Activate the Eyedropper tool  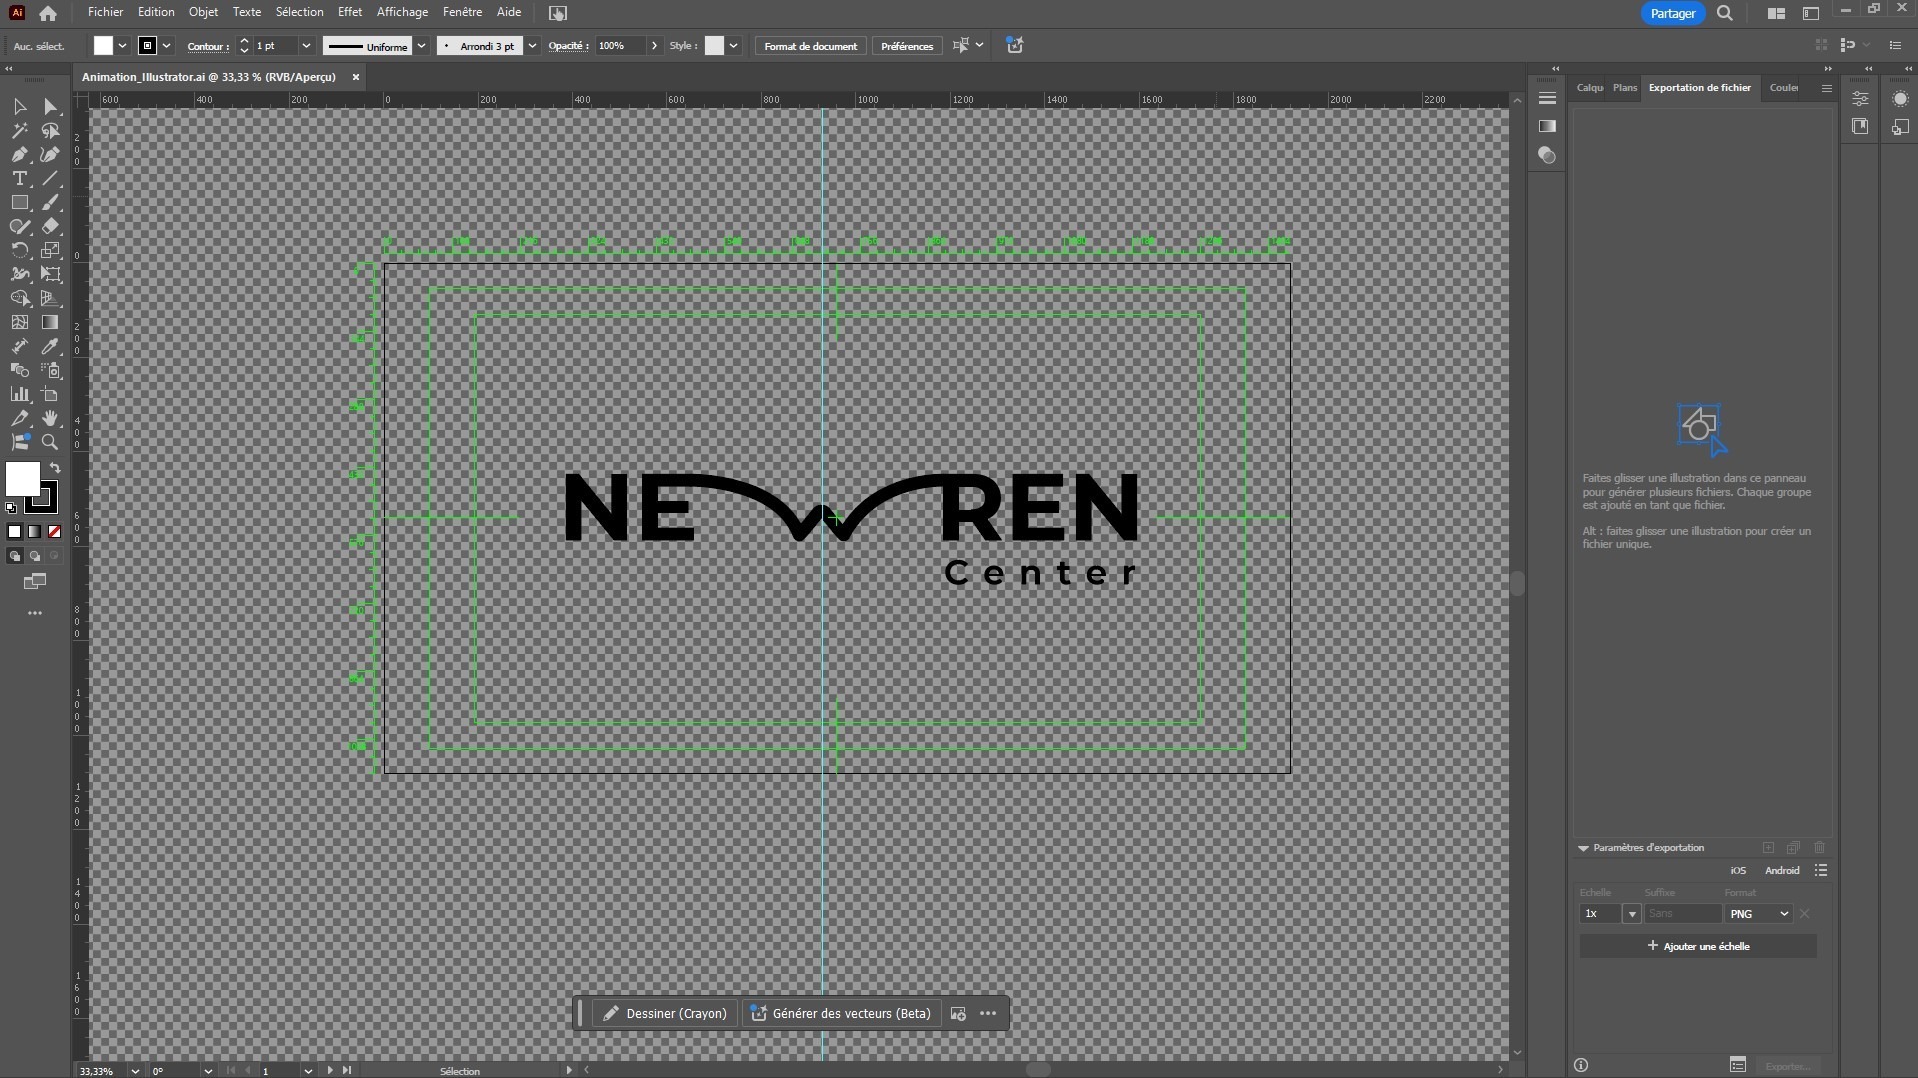click(50, 347)
